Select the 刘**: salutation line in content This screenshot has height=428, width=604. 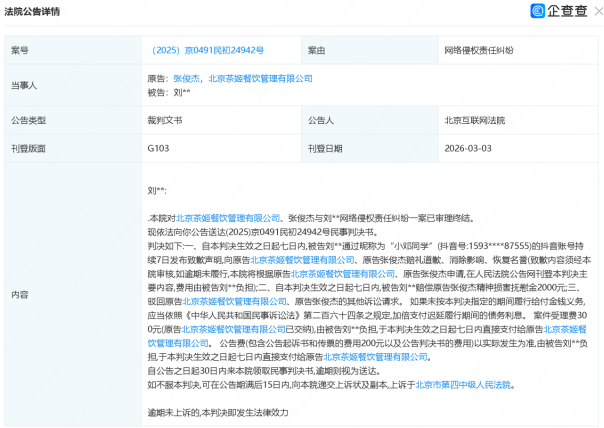click(157, 191)
